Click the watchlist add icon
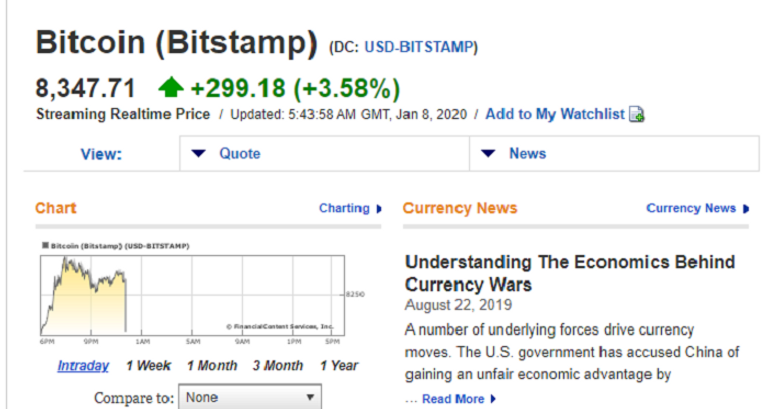 (x=637, y=115)
